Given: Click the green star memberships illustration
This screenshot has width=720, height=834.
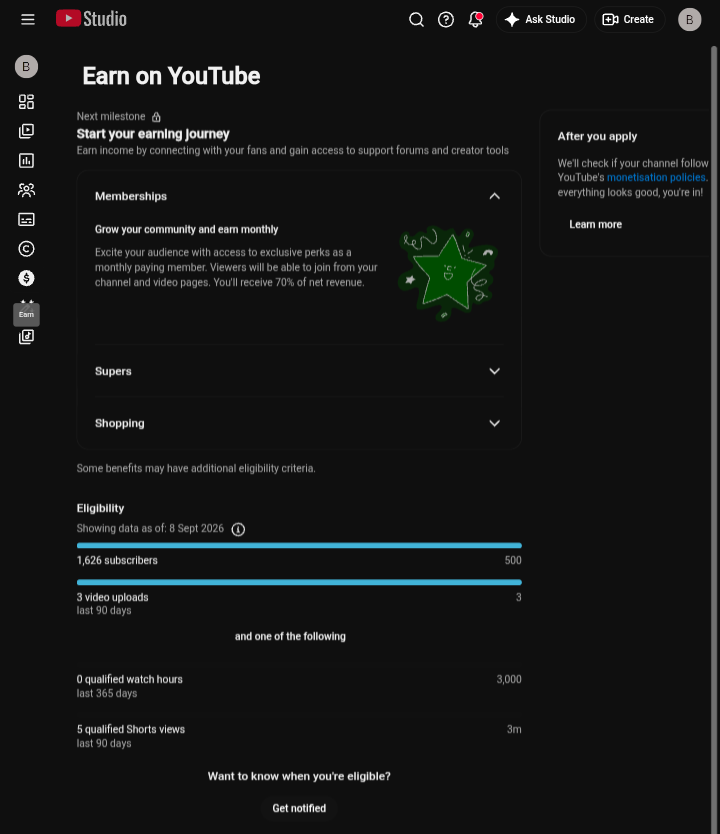Looking at the screenshot, I should pyautogui.click(x=448, y=273).
